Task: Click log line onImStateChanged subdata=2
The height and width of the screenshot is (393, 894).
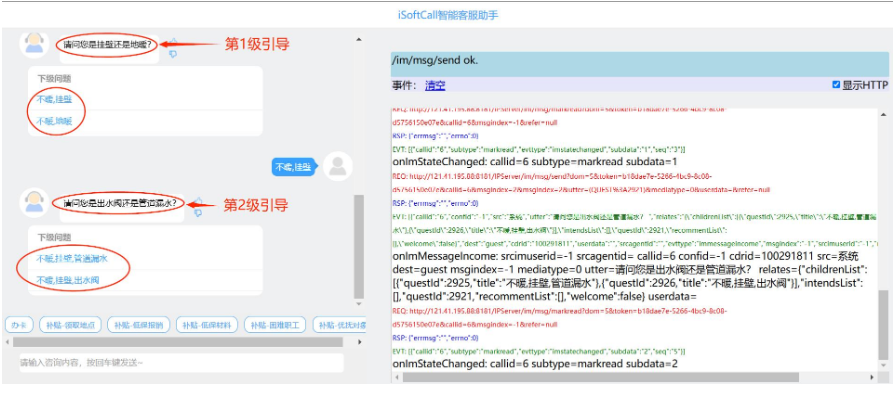Action: (535, 364)
